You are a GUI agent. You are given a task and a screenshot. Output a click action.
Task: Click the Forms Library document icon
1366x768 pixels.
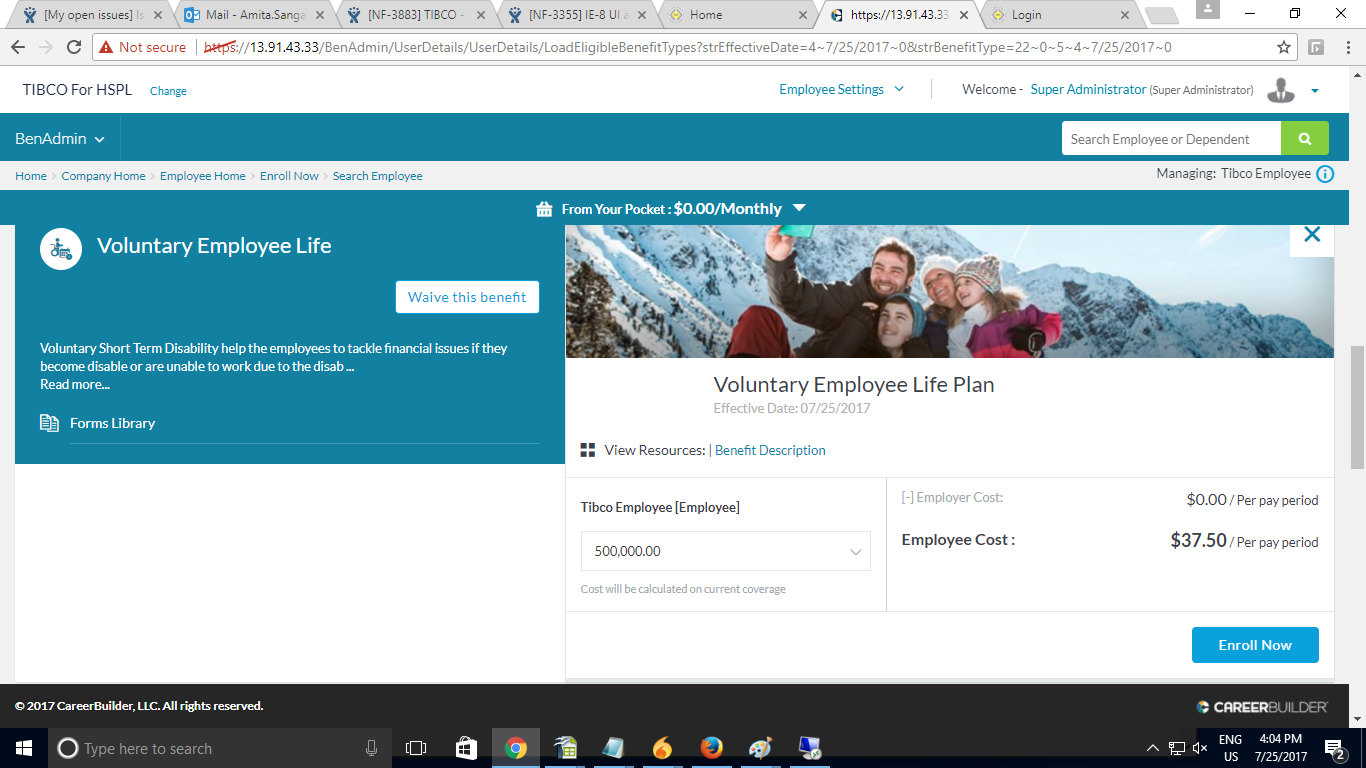point(49,423)
